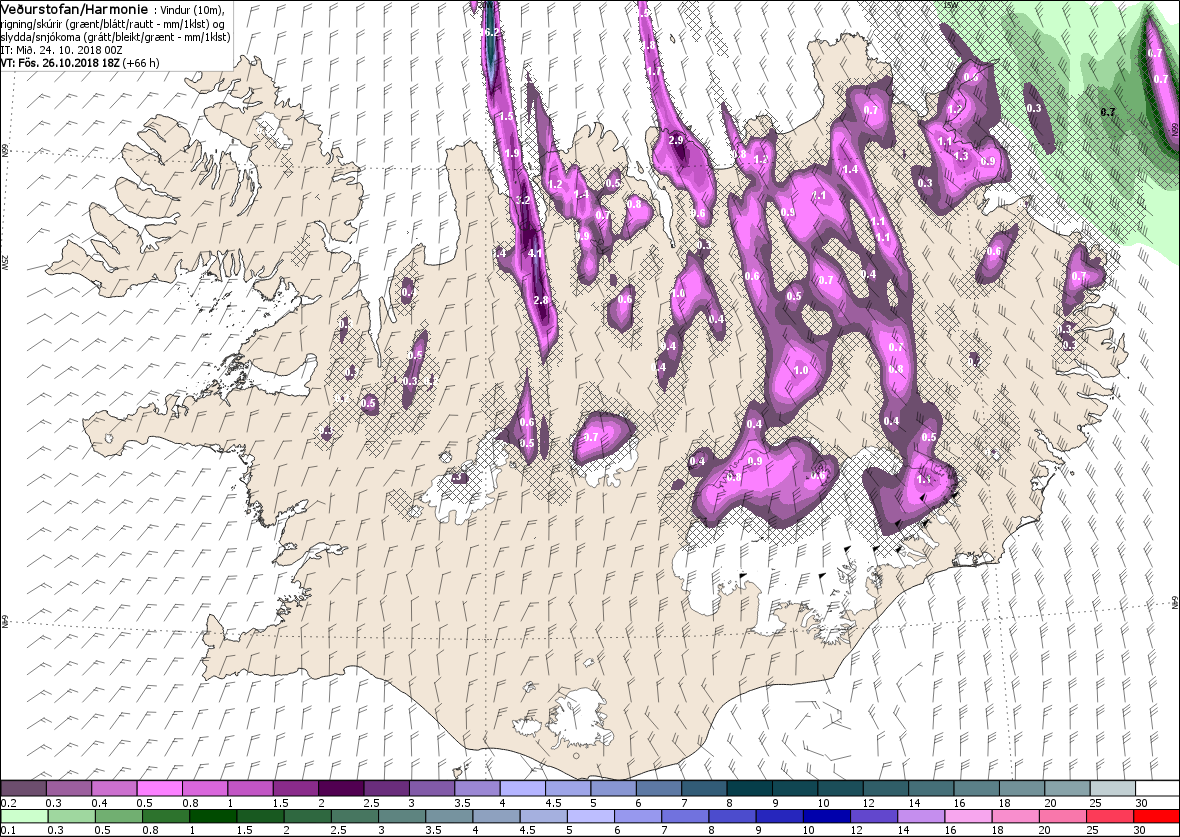
Task: Click the black "0.7" value in green area
Action: pos(1108,112)
